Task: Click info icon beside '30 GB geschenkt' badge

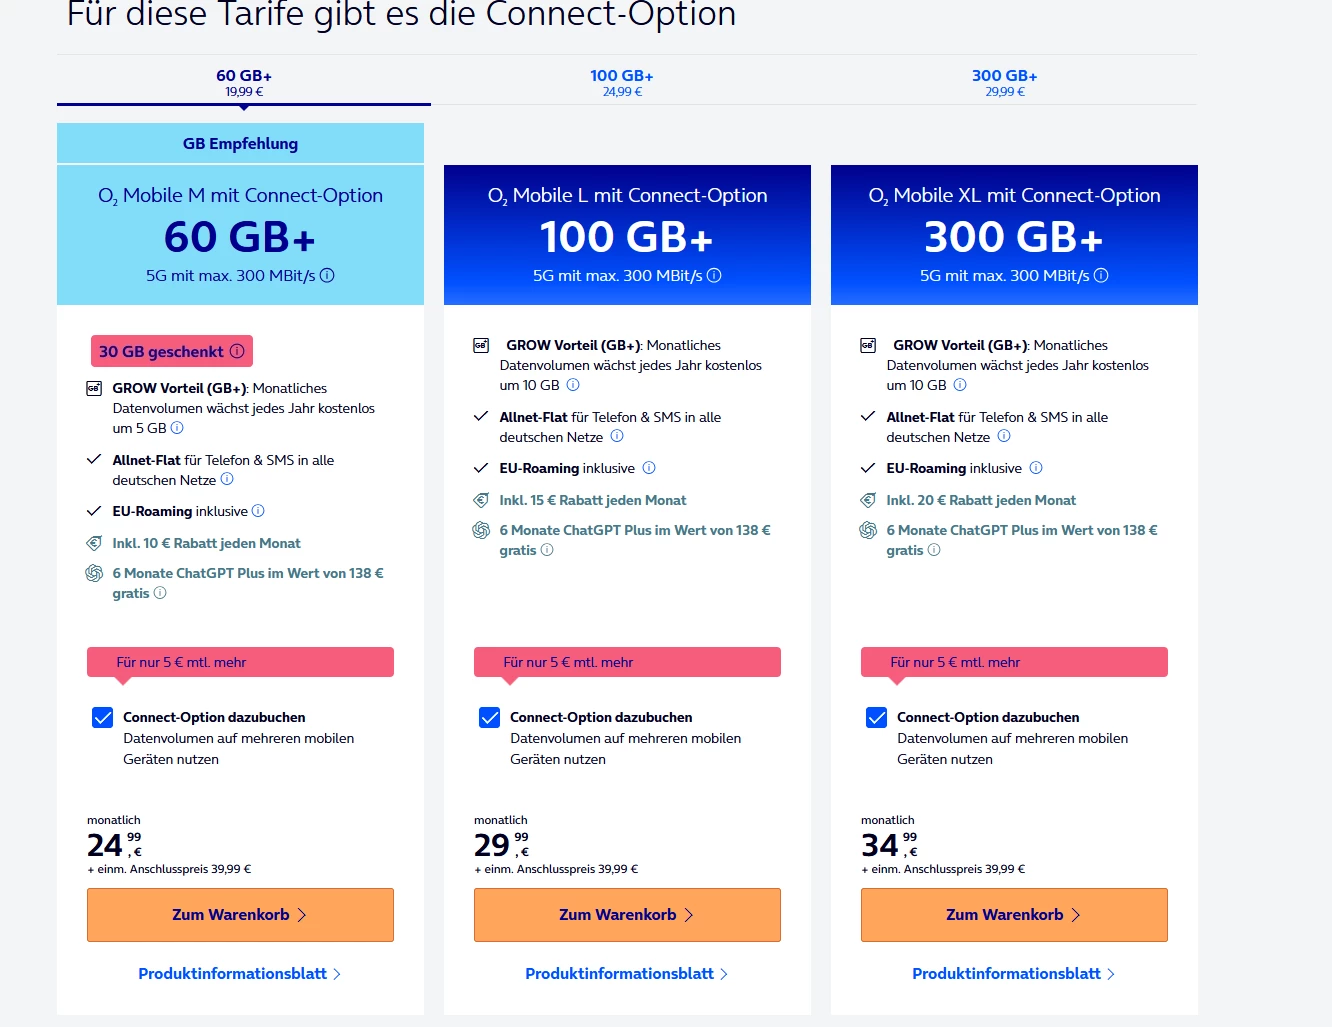Action: click(x=237, y=351)
